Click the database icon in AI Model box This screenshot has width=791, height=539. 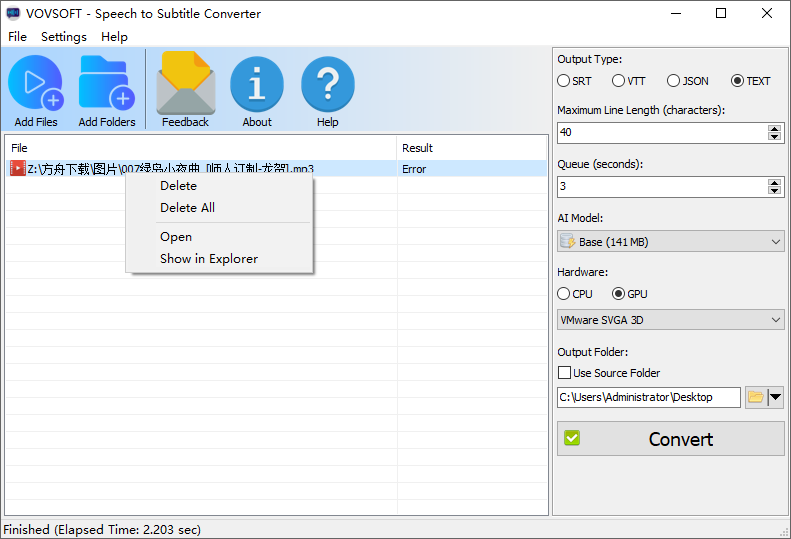pyautogui.click(x=568, y=241)
